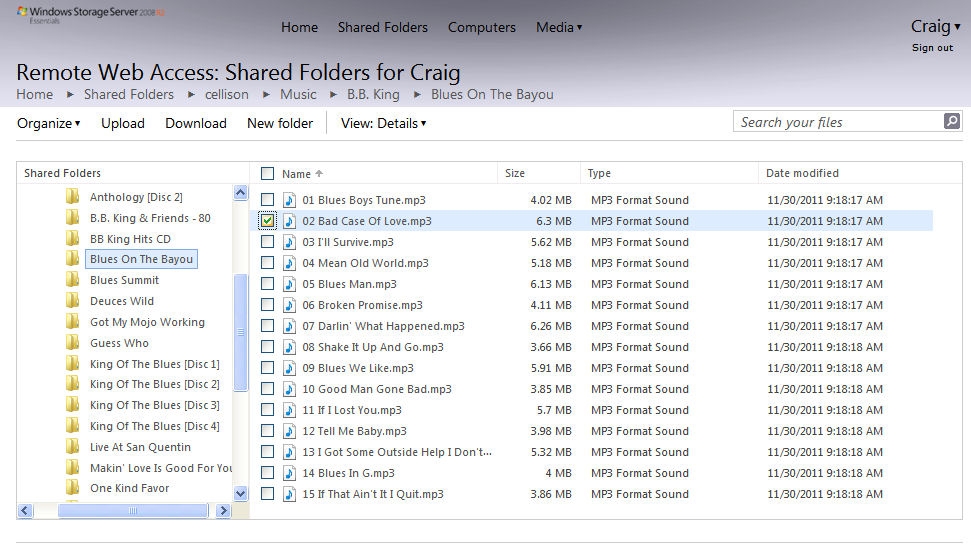The image size is (971, 548).
Task: Check the box for 05 Blues Man.mp3
Action: click(x=268, y=284)
